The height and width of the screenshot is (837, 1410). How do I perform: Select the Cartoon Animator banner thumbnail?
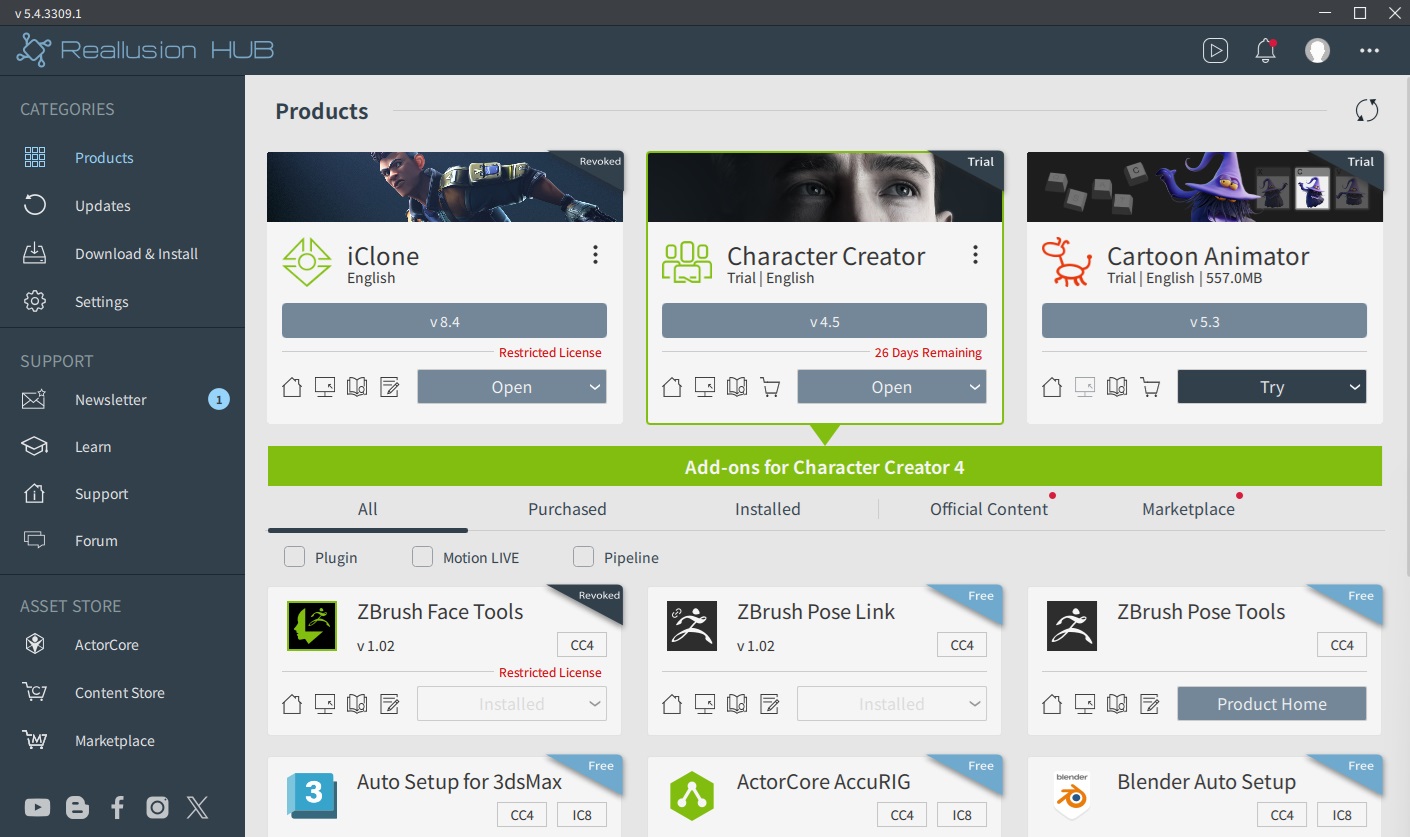pos(1205,187)
